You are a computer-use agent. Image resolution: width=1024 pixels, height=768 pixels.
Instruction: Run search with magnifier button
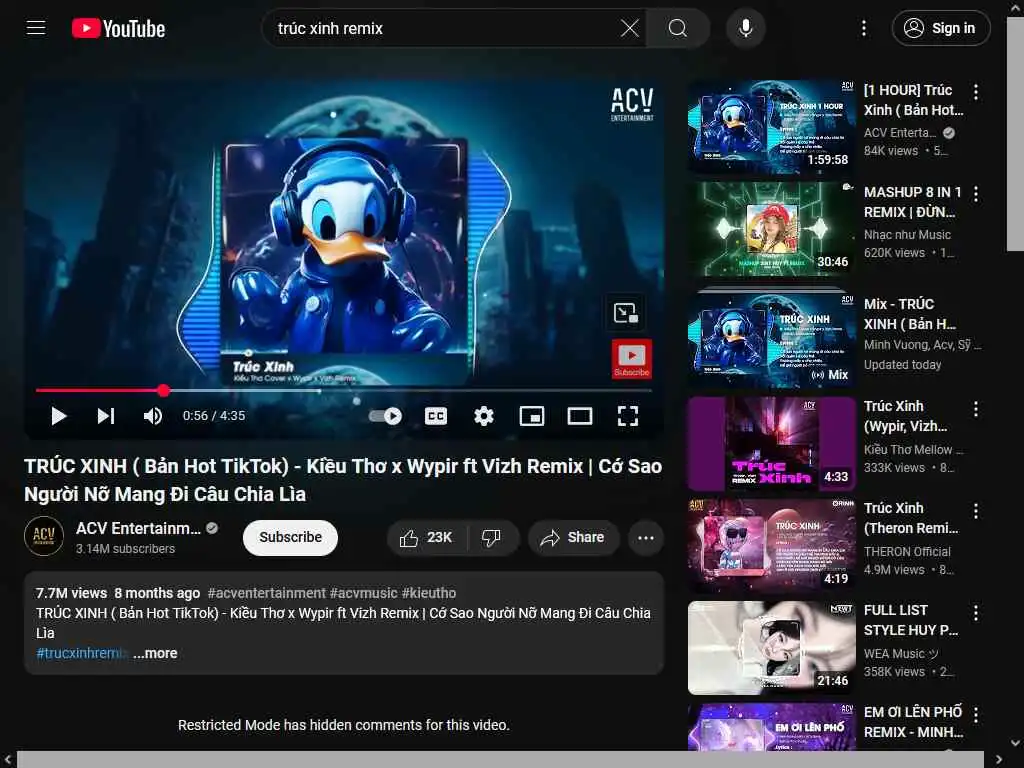pos(677,28)
